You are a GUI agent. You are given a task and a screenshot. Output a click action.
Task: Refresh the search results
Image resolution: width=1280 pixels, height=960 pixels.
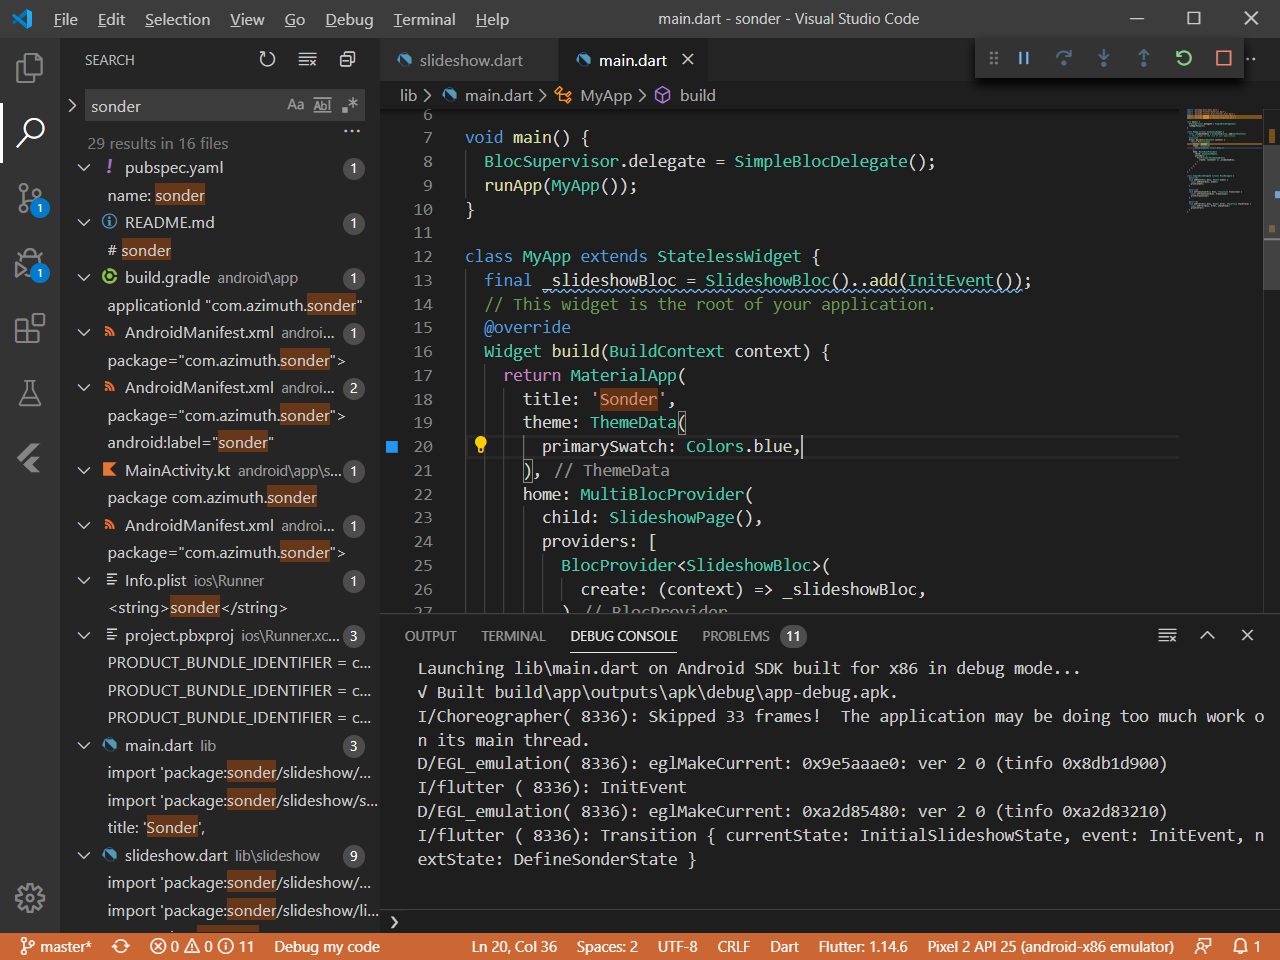(267, 59)
